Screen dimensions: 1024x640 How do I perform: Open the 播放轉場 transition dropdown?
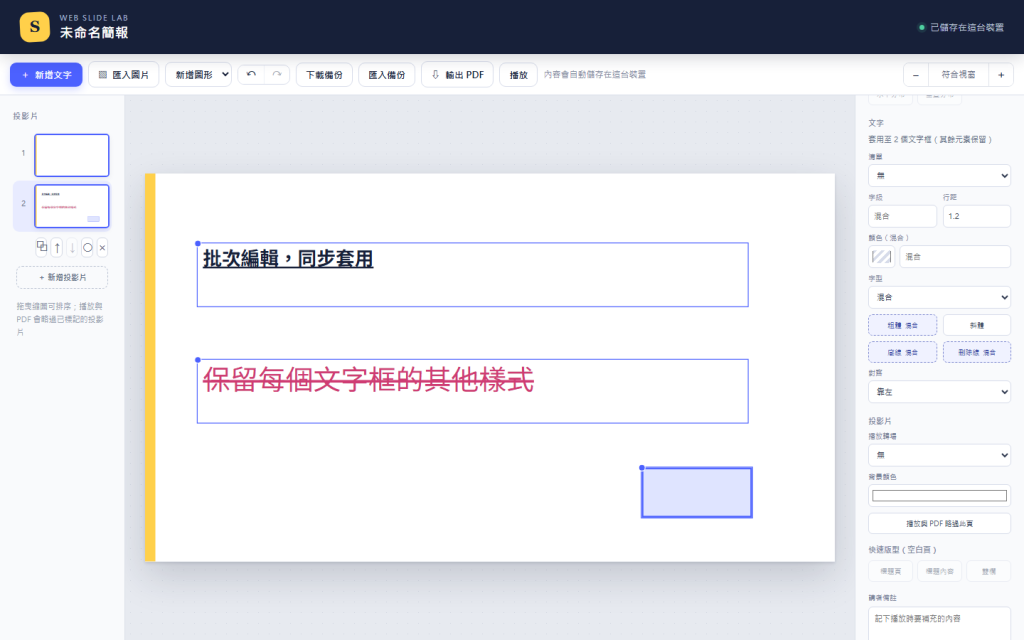pos(939,455)
